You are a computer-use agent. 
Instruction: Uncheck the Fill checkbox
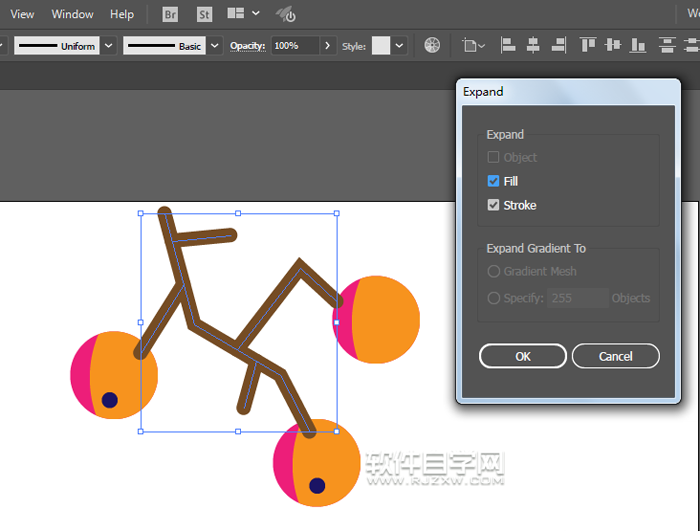click(x=493, y=181)
